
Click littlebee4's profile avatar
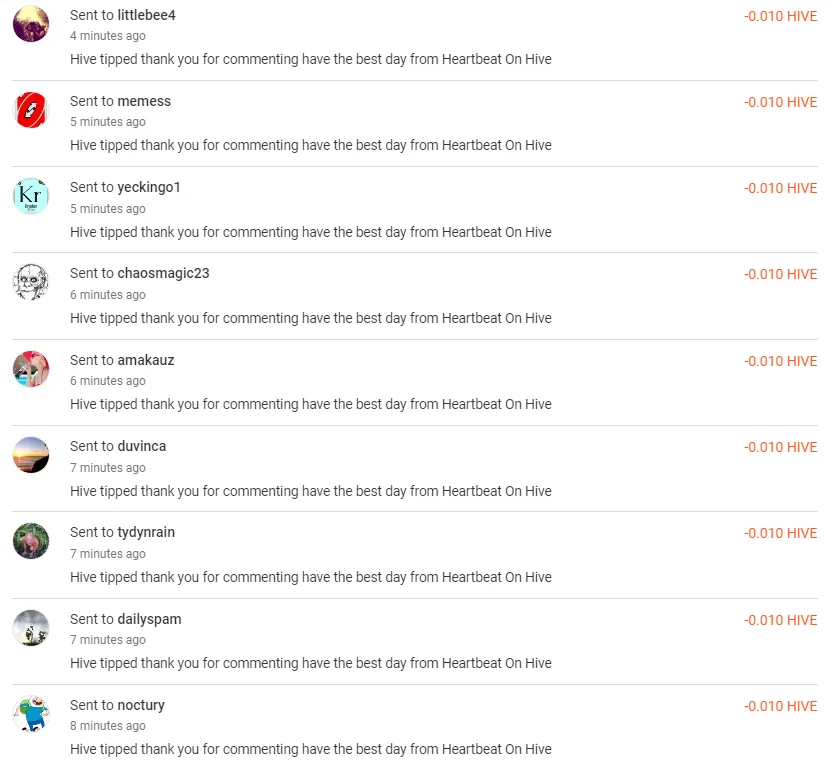click(31, 24)
